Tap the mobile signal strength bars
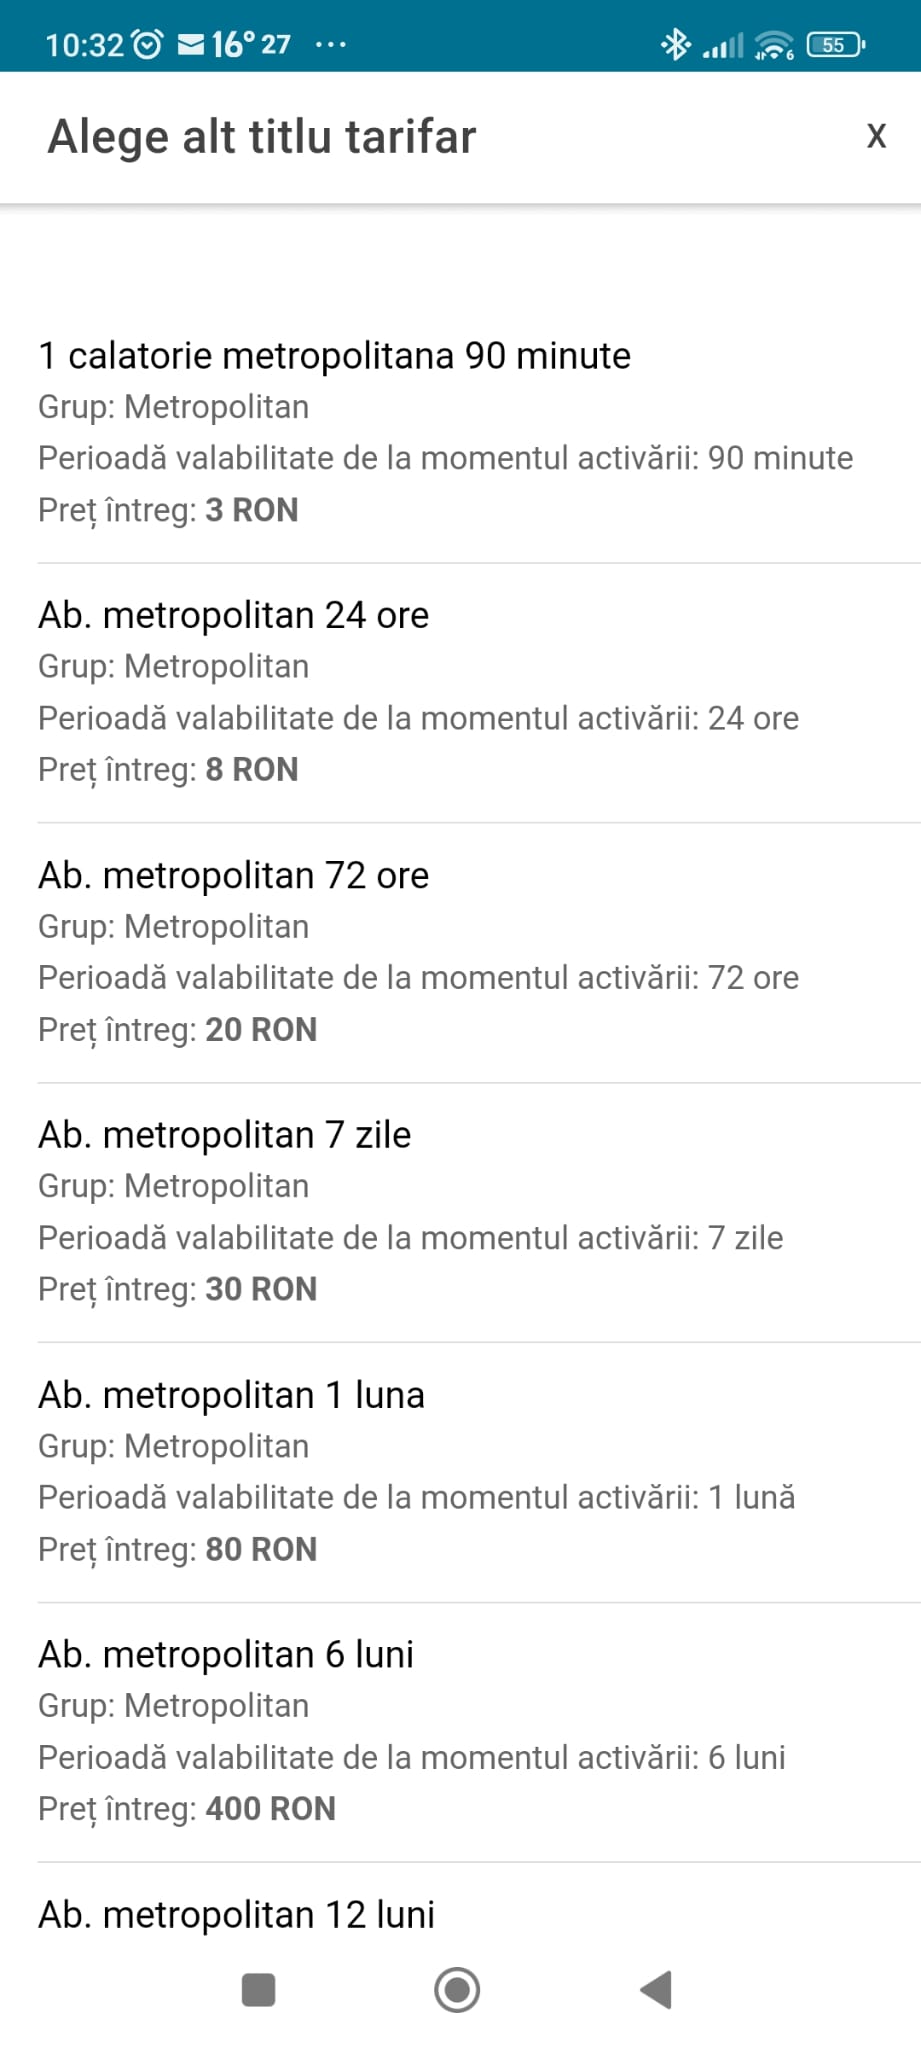Image resolution: width=921 pixels, height=2048 pixels. coord(723,45)
